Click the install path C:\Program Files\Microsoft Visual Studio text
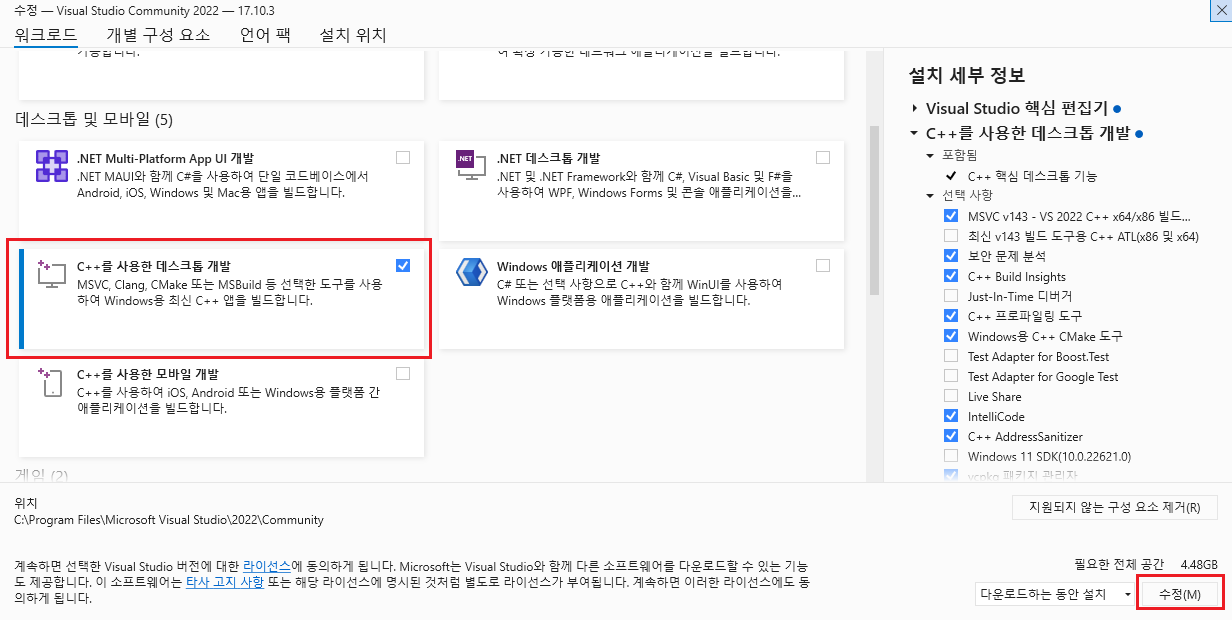The width and height of the screenshot is (1232, 620). click(169, 520)
